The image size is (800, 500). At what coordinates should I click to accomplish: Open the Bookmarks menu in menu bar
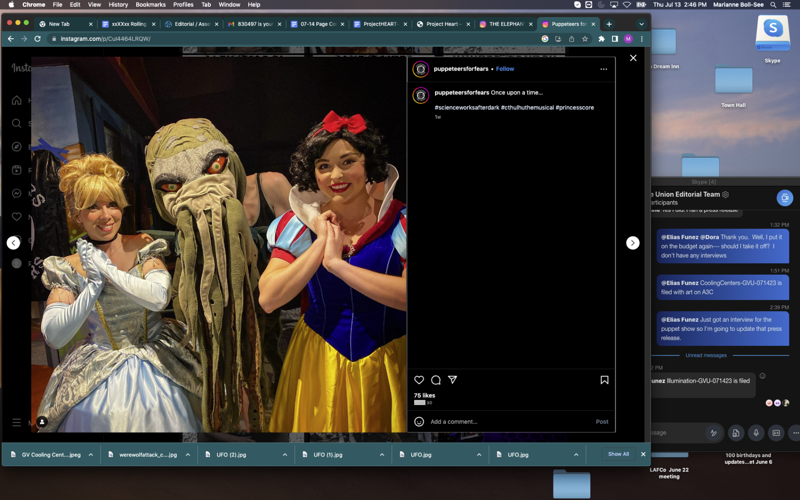click(150, 5)
